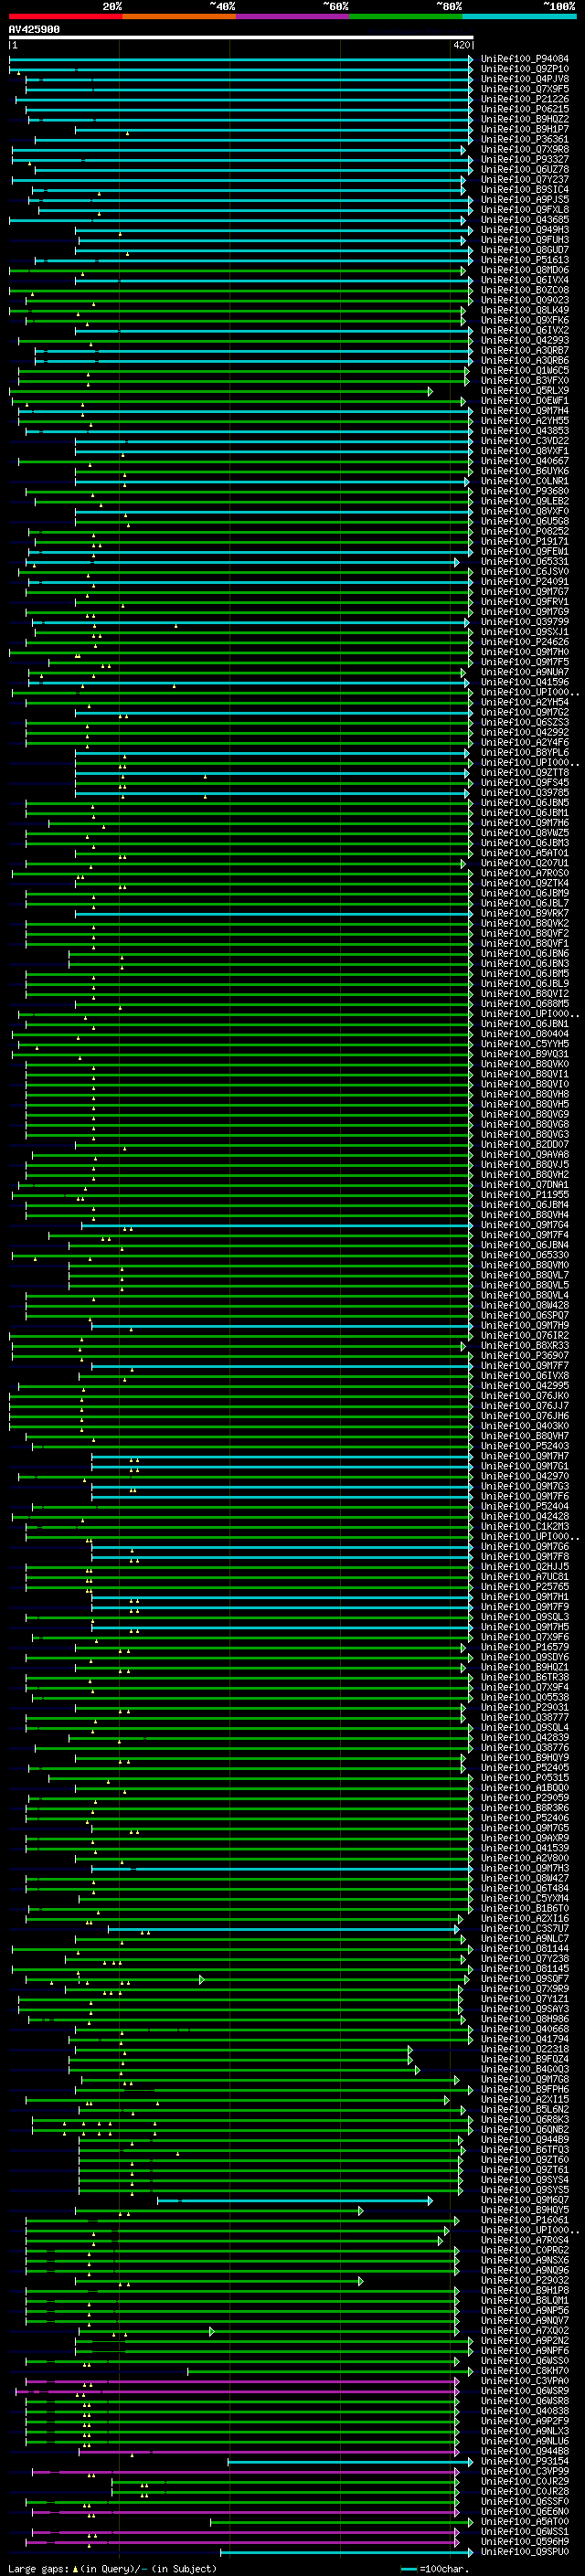
Task: Open the last hit UniRef100_Q9SPU0
Action: coord(524,2552)
